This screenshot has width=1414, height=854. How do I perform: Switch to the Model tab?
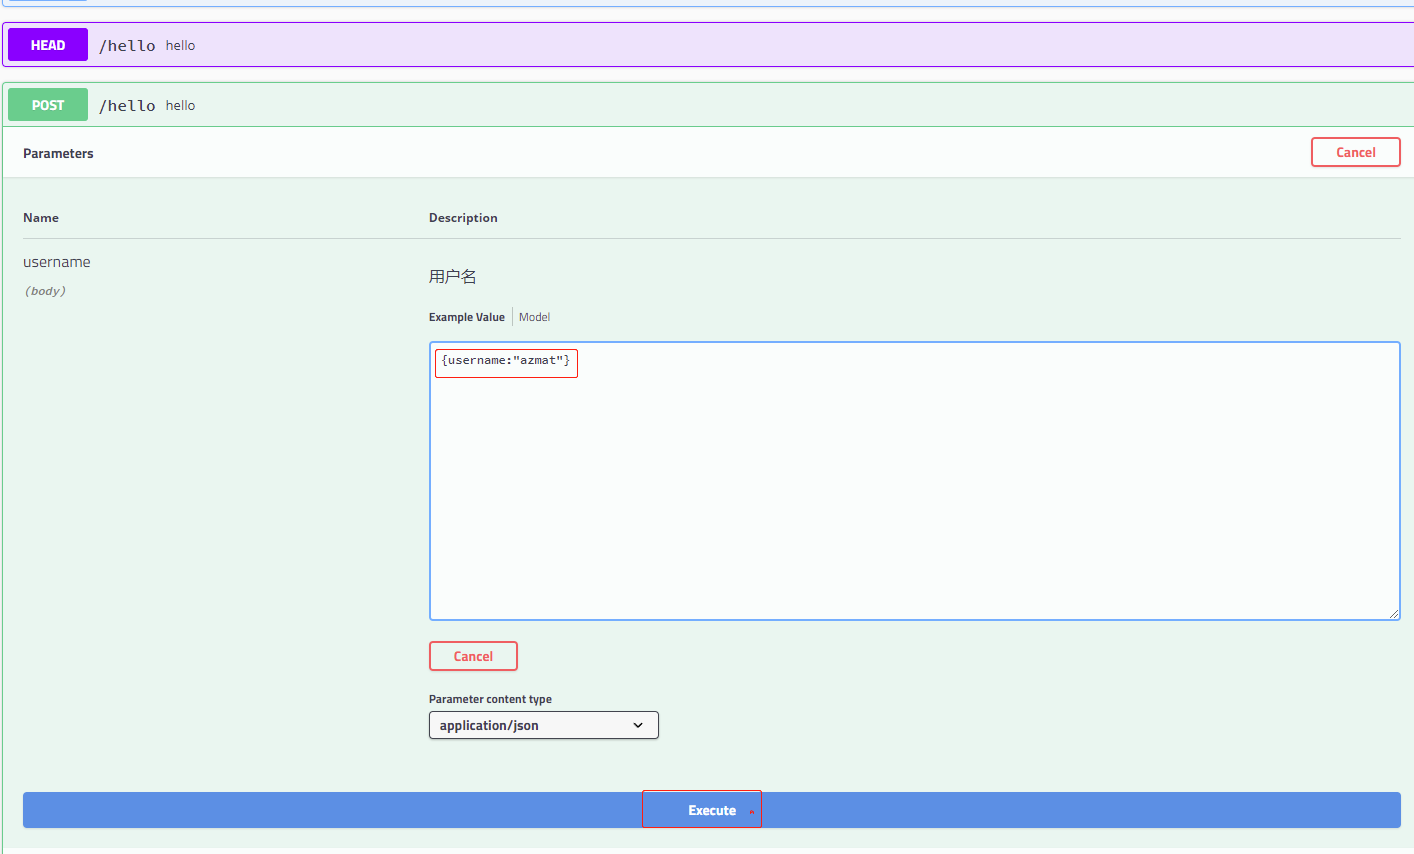[x=534, y=317]
